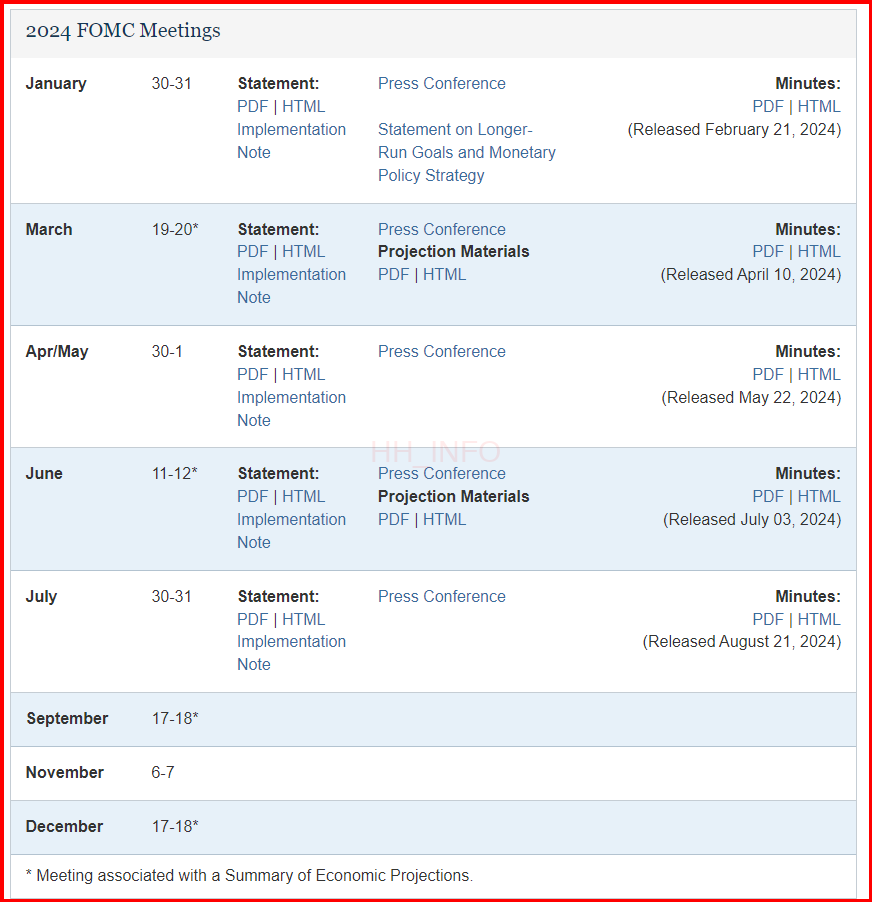Open July minutes PDF link
The image size is (872, 902).
pos(768,620)
